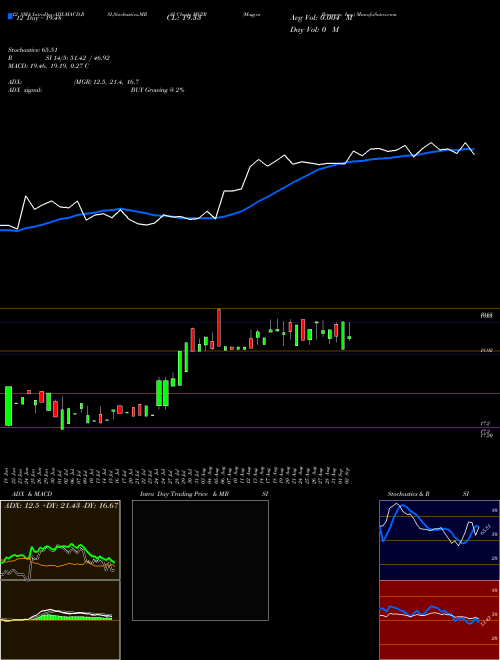Open the red RSI mini chart
This screenshot has width=500, height=660.
[439, 620]
